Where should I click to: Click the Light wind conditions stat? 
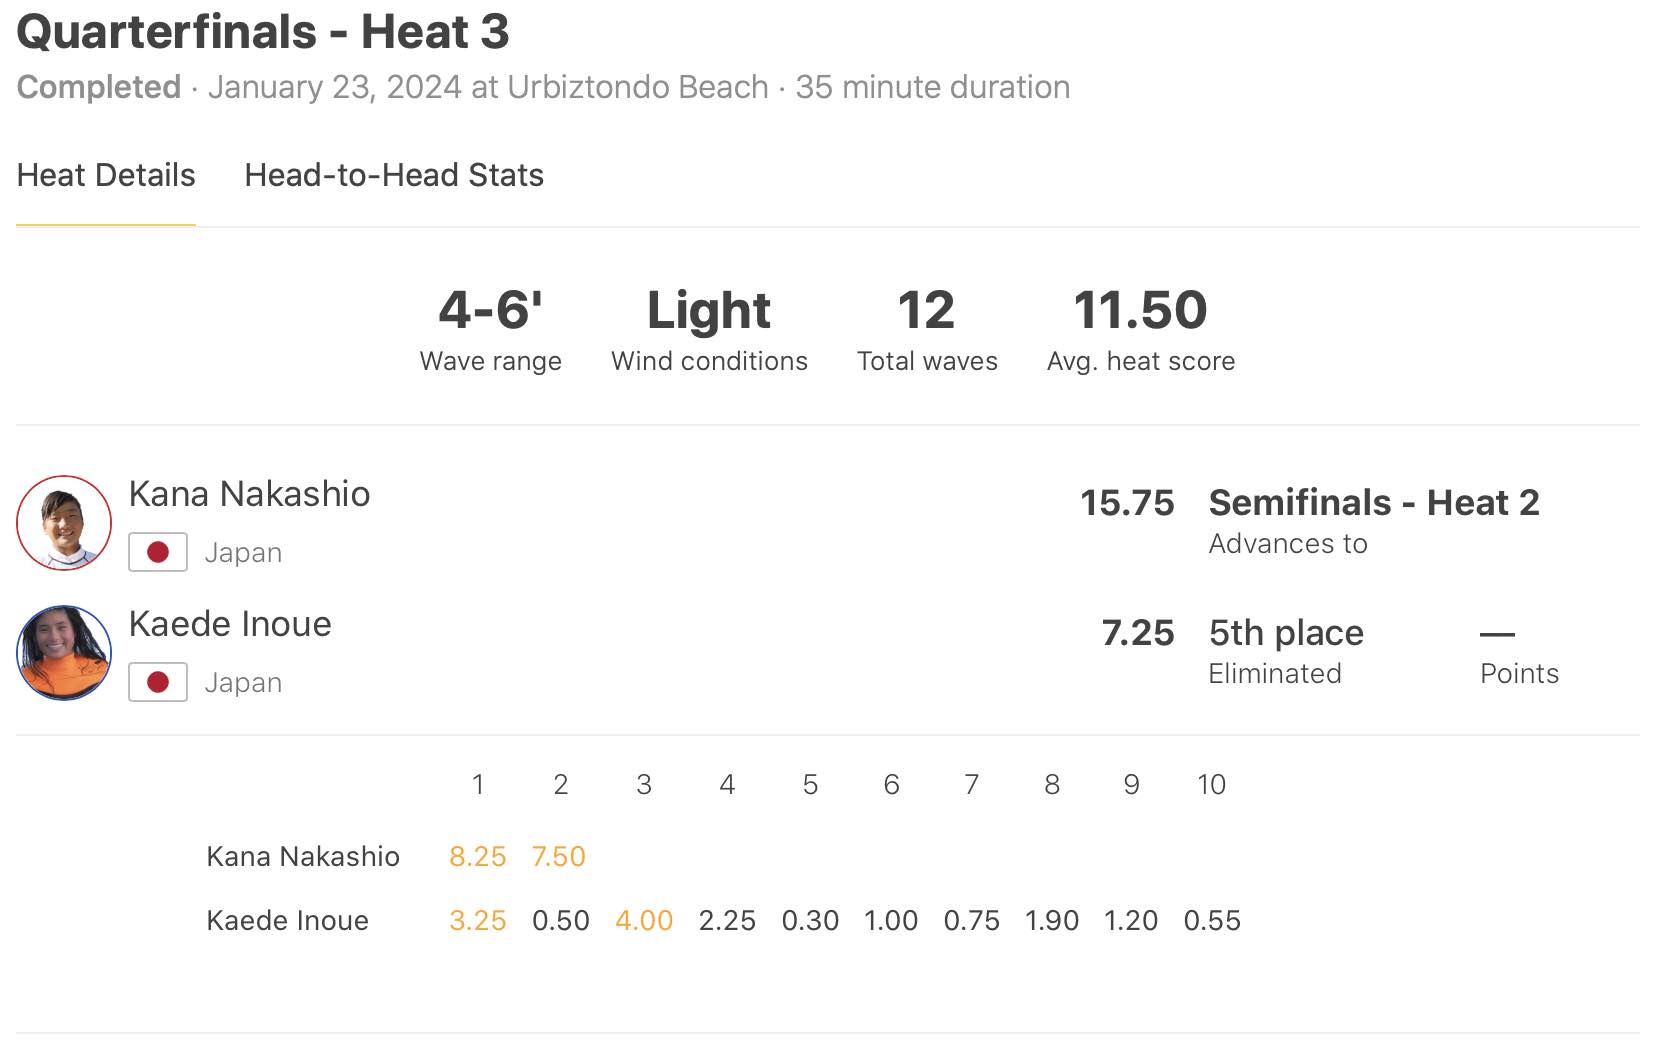coord(709,310)
